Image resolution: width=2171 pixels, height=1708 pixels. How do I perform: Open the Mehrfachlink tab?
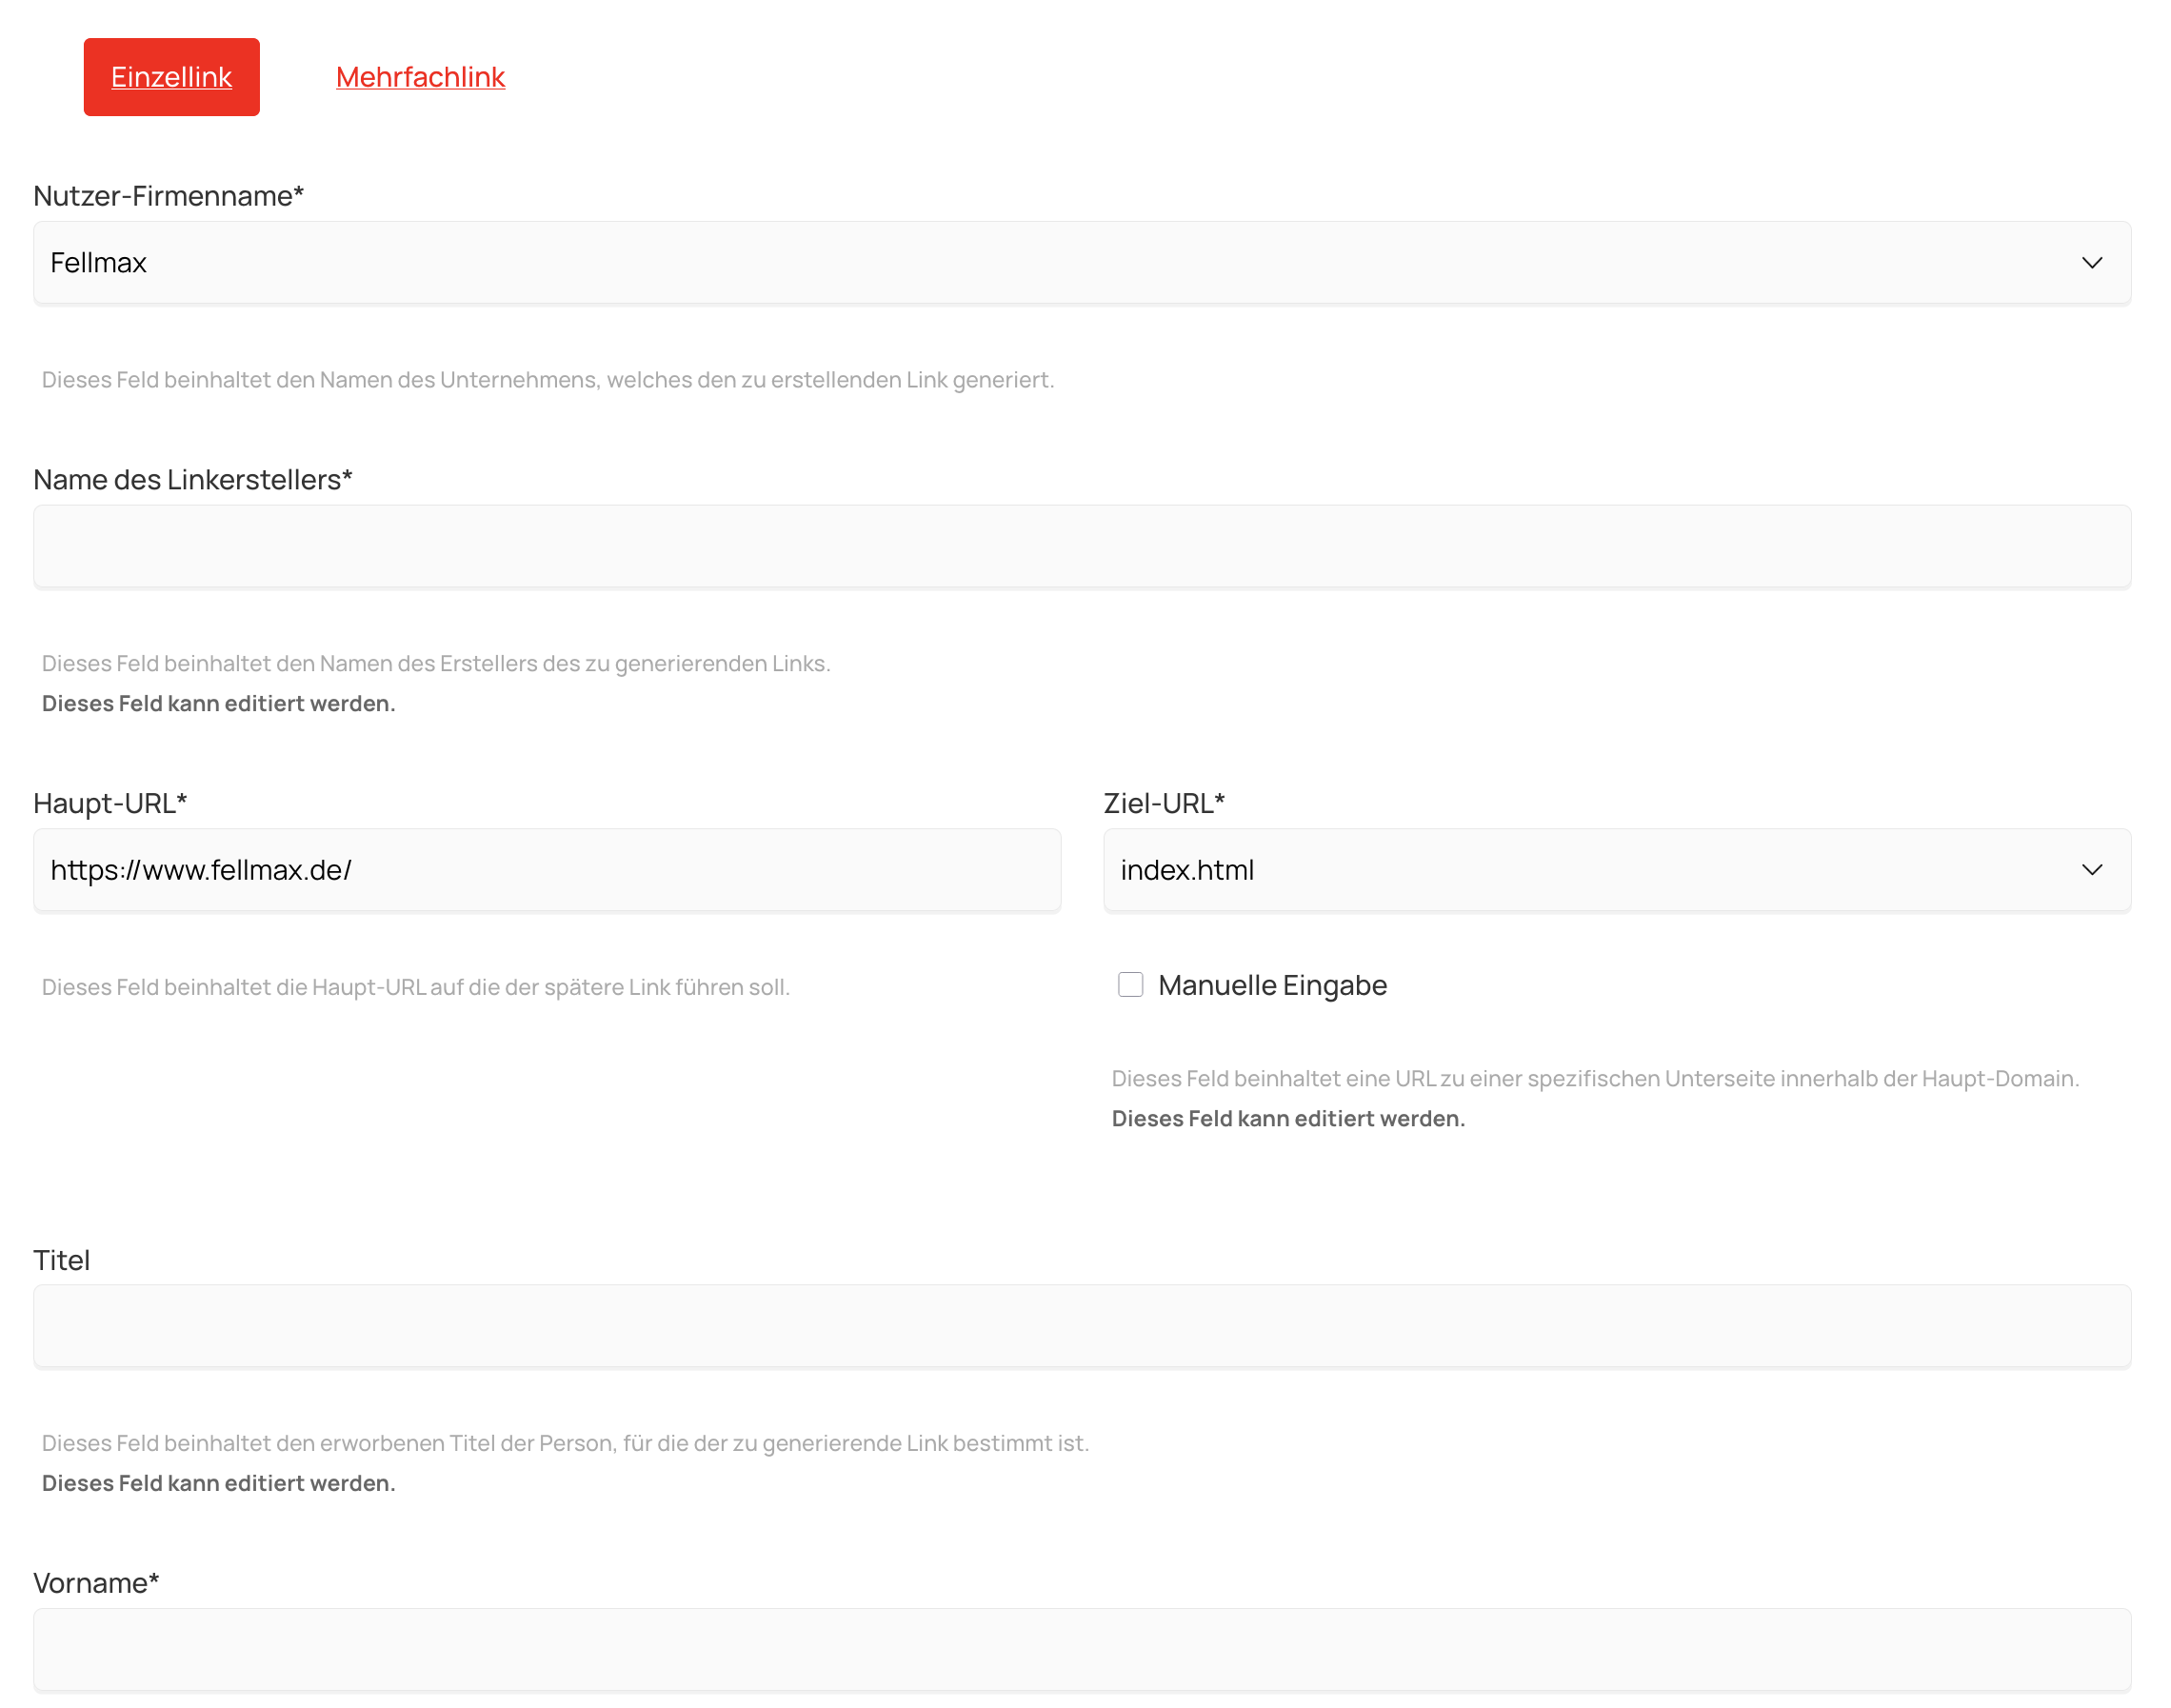click(420, 77)
